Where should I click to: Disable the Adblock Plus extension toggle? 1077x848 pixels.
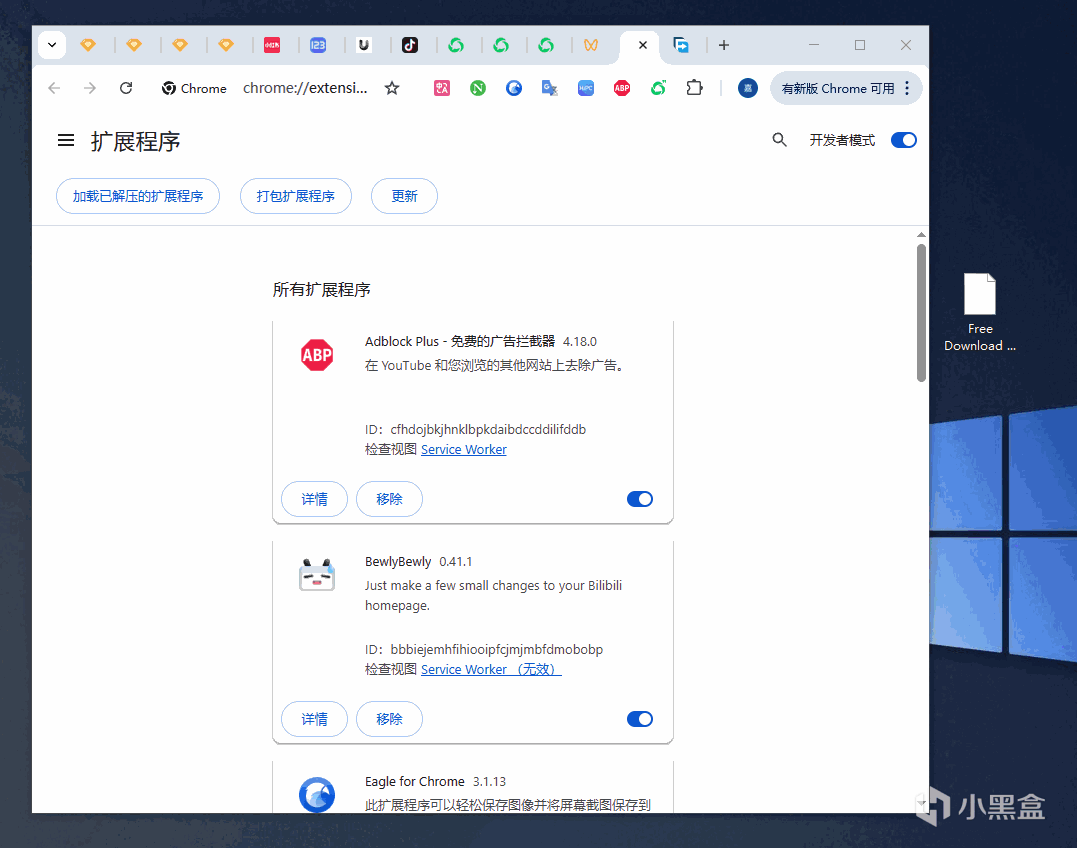[640, 499]
